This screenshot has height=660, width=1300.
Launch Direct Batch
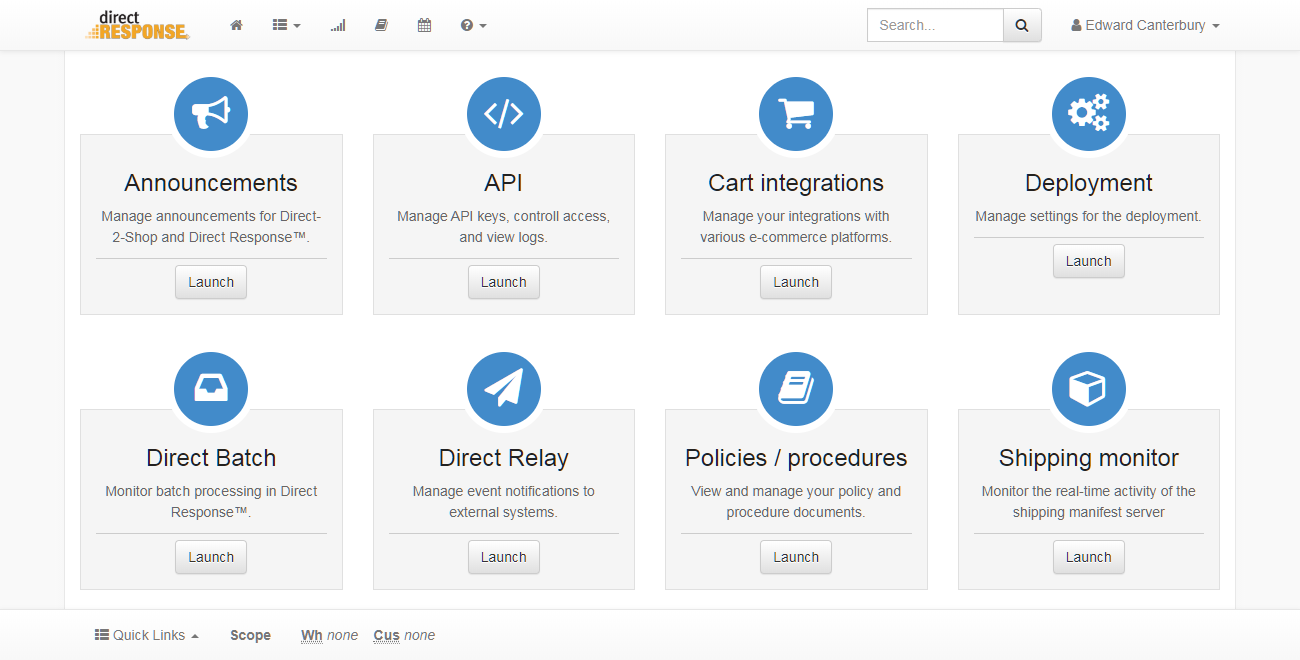coord(211,557)
